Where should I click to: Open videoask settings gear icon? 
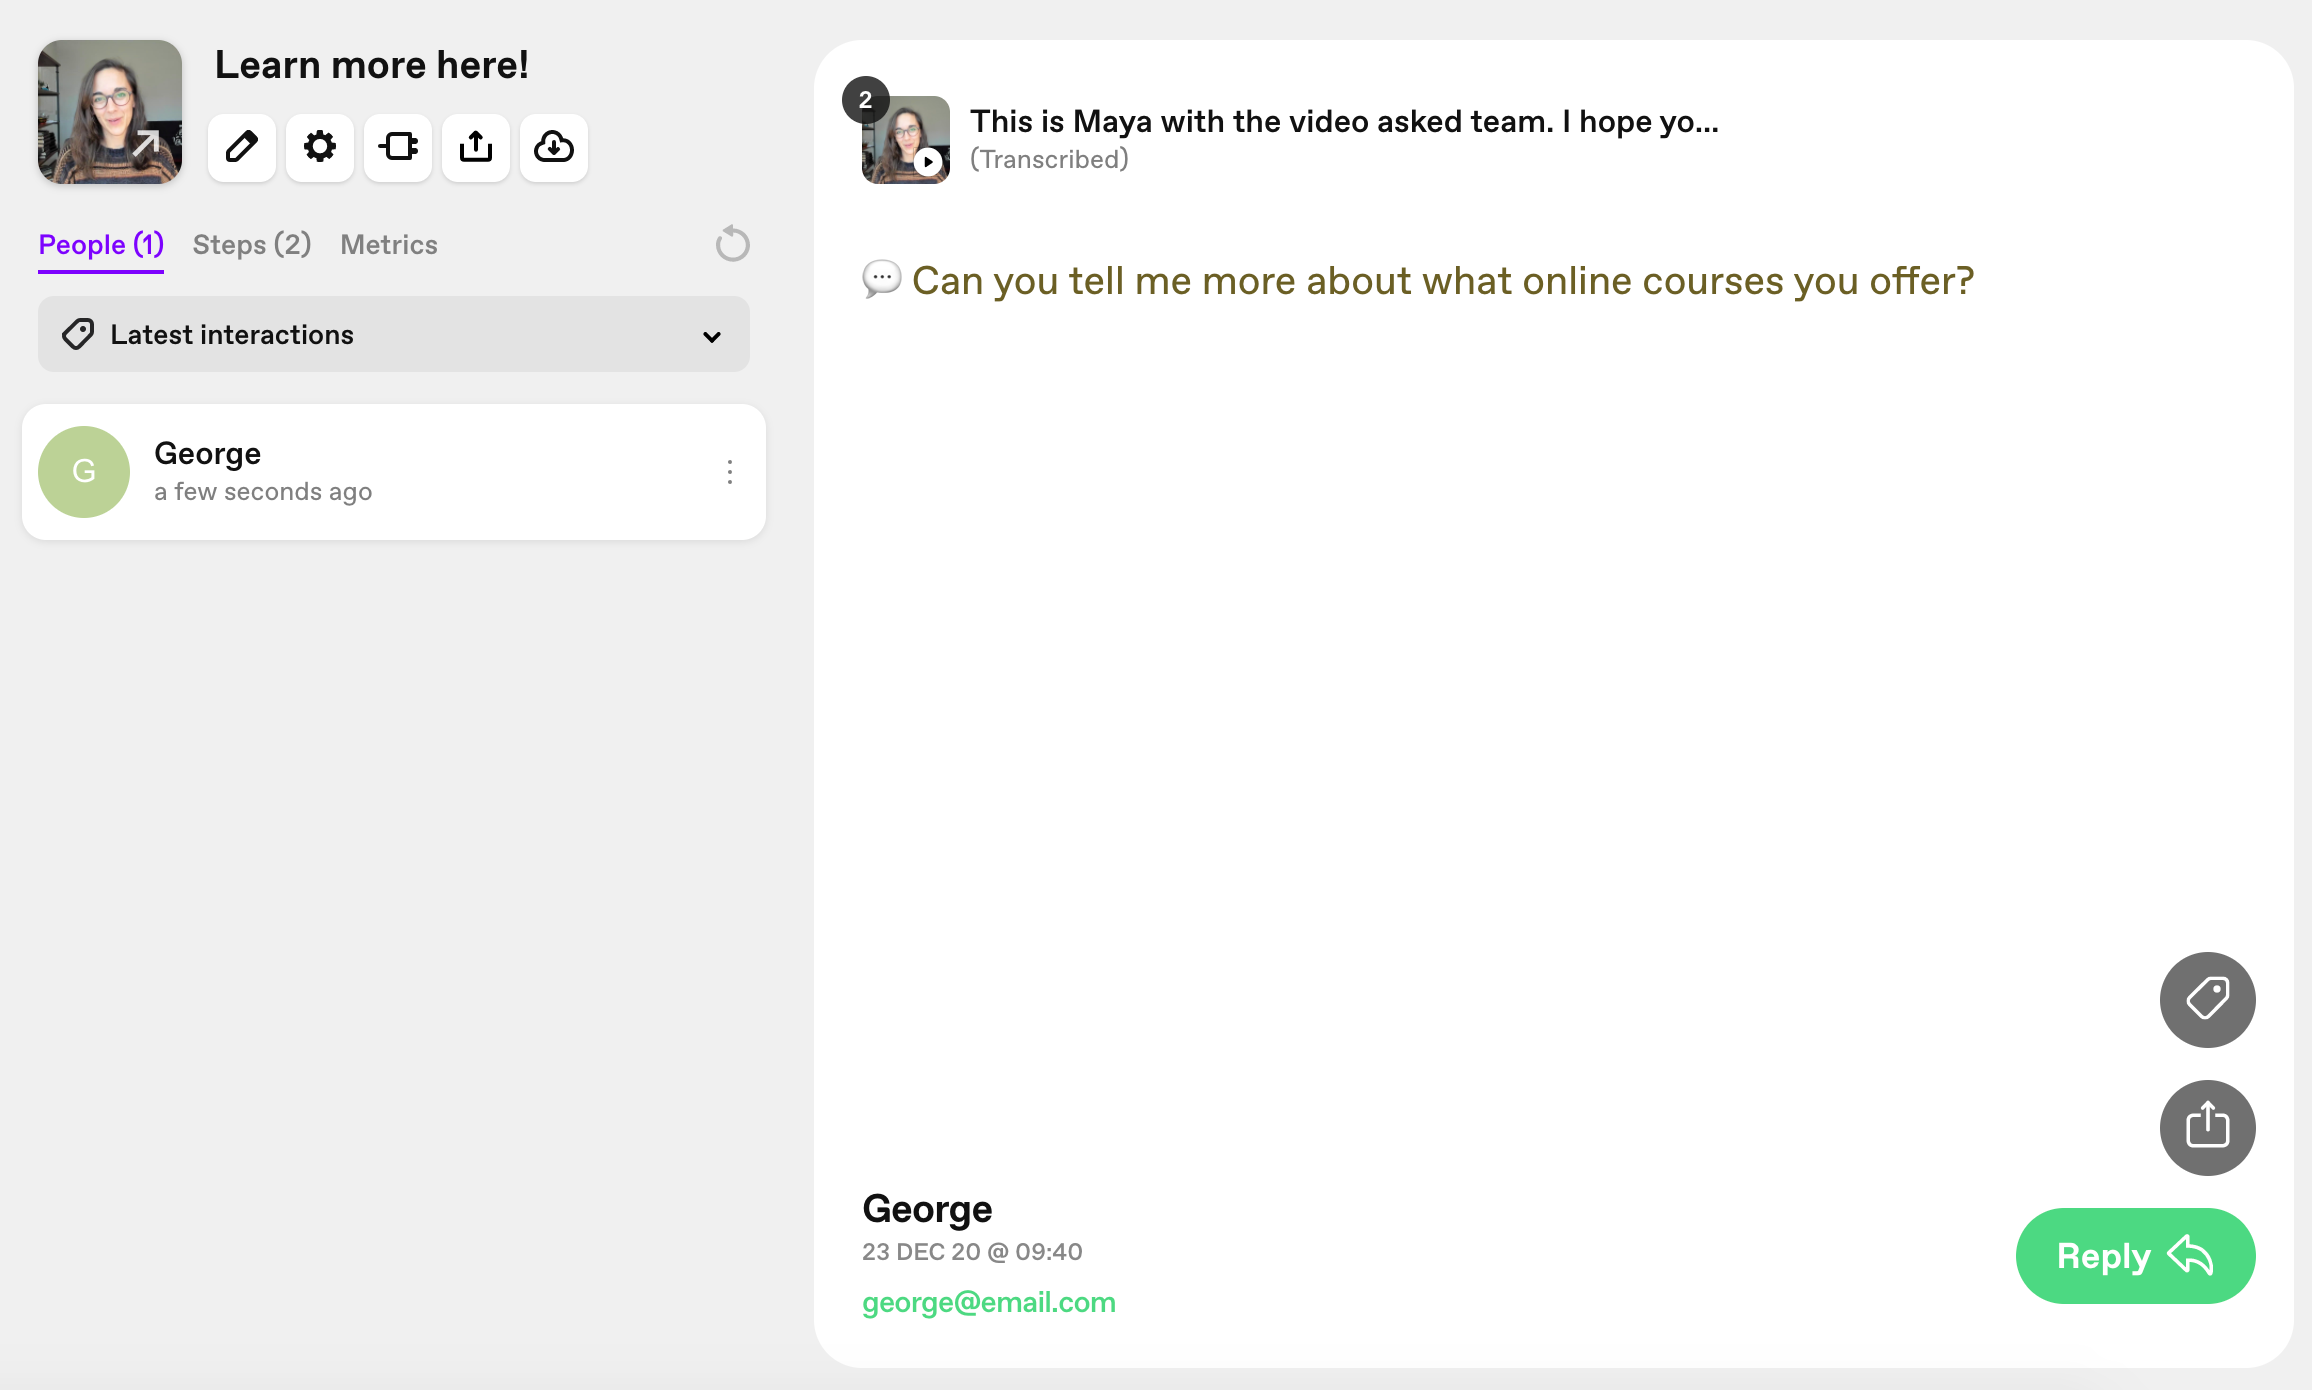pyautogui.click(x=320, y=147)
